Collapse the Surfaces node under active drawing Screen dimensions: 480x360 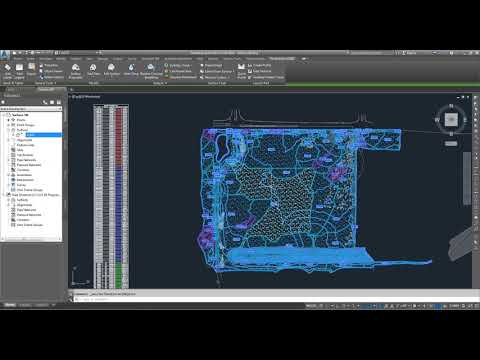coord(9,130)
